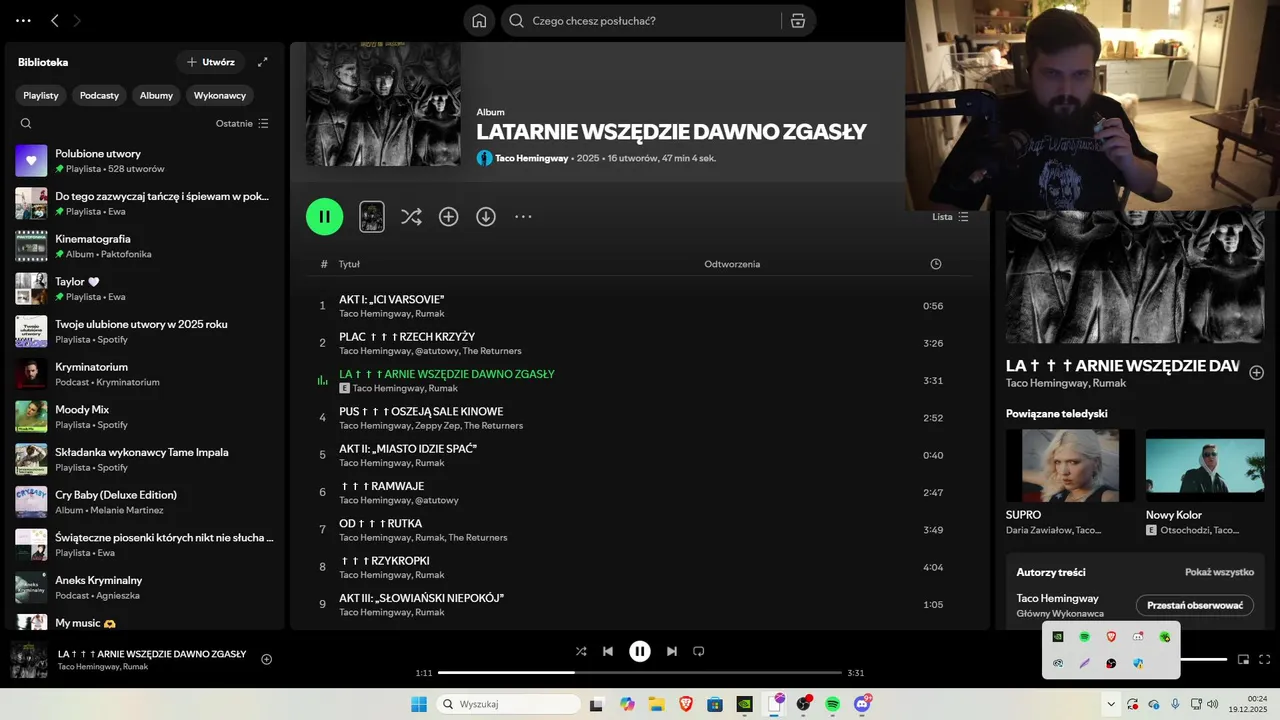This screenshot has height=720, width=1280.
Task: Save the album to your library
Action: pyautogui.click(x=449, y=217)
